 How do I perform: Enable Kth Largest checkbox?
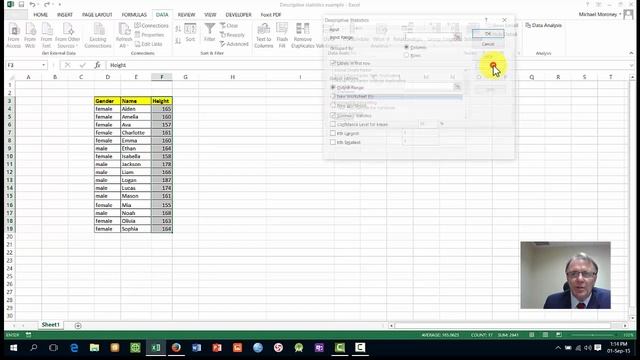[x=333, y=133]
